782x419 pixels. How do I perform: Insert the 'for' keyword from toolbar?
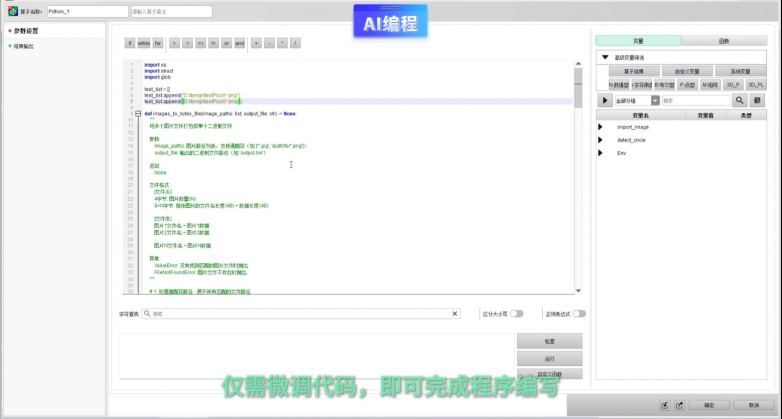point(158,44)
